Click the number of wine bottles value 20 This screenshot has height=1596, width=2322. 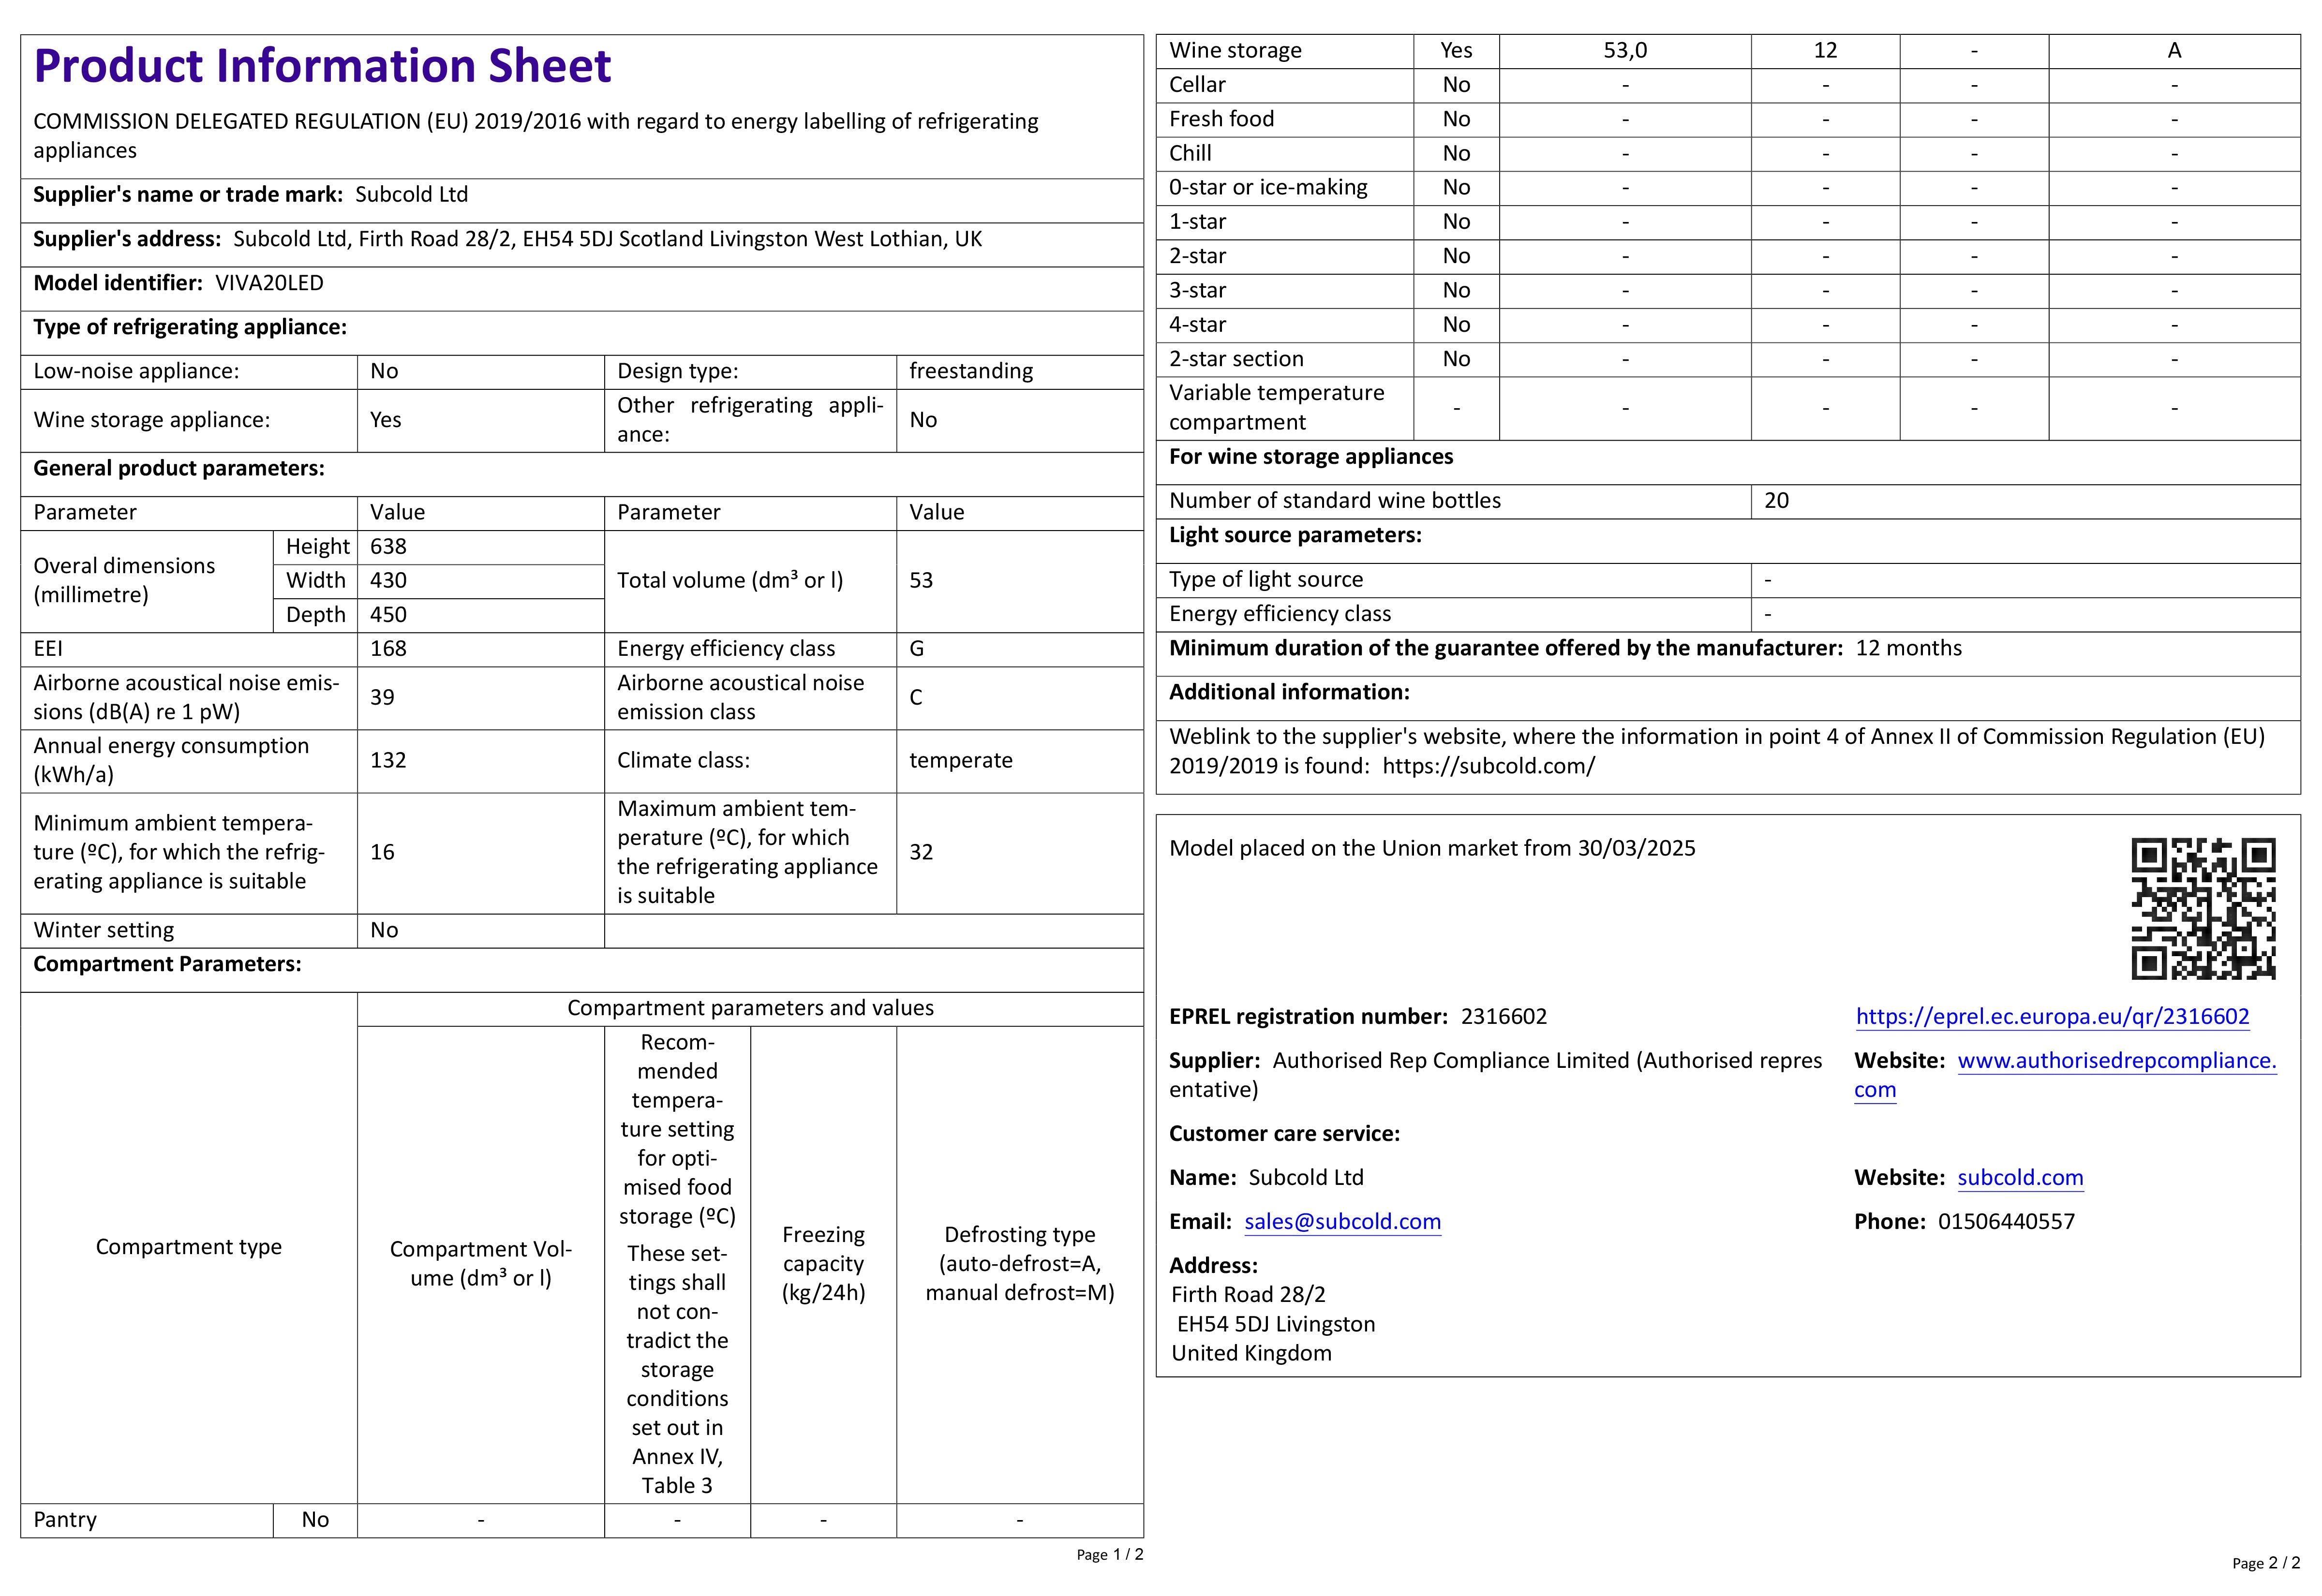click(1776, 500)
